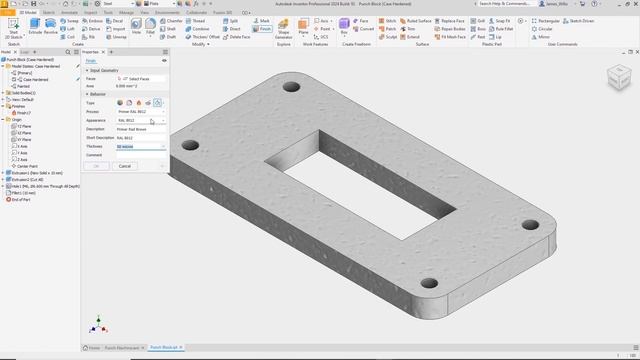Collapse the Input Geometry section
The width and height of the screenshot is (640, 360).
(87, 71)
